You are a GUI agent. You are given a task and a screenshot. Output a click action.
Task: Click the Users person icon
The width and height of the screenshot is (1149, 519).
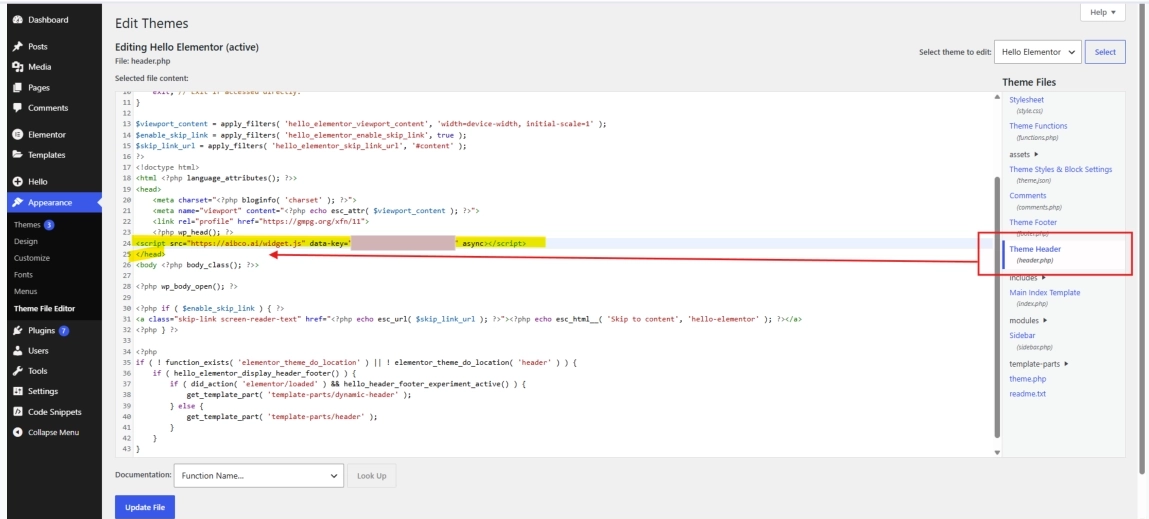18,350
